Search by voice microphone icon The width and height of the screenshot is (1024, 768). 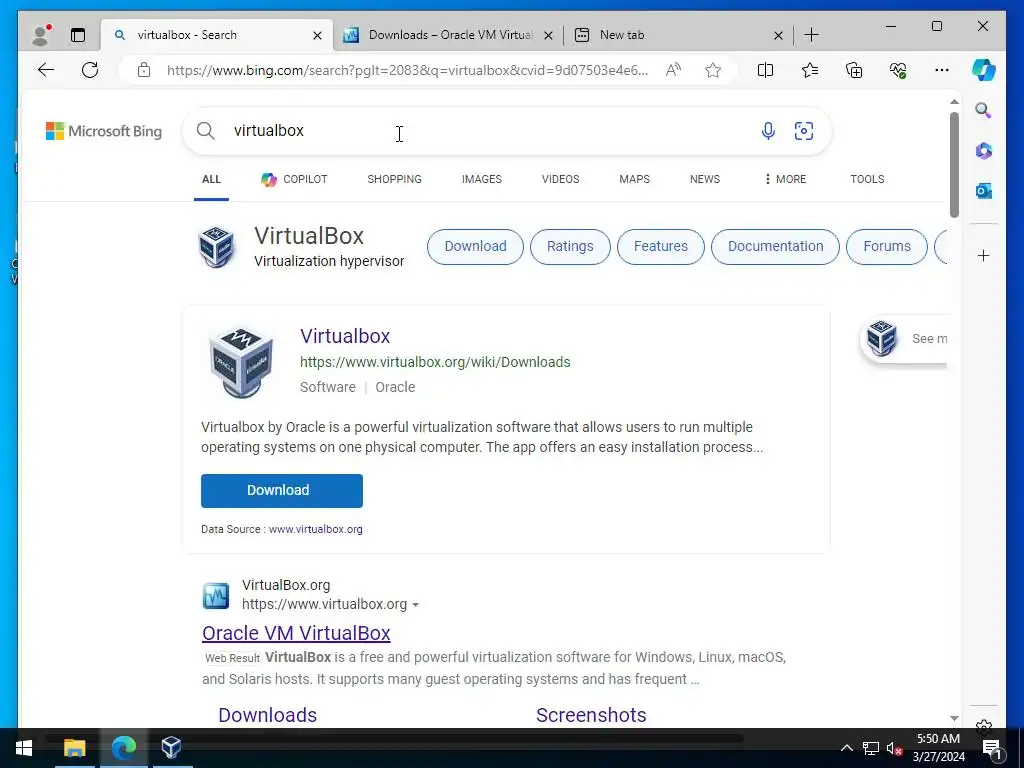[x=768, y=131]
